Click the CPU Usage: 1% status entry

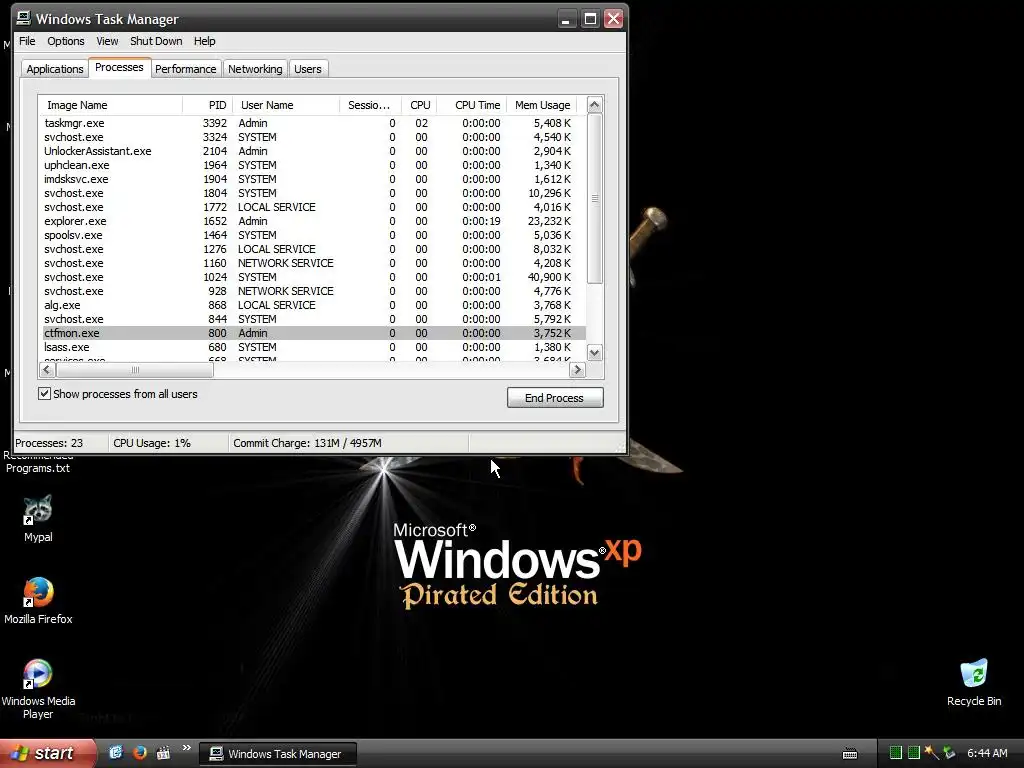168,443
